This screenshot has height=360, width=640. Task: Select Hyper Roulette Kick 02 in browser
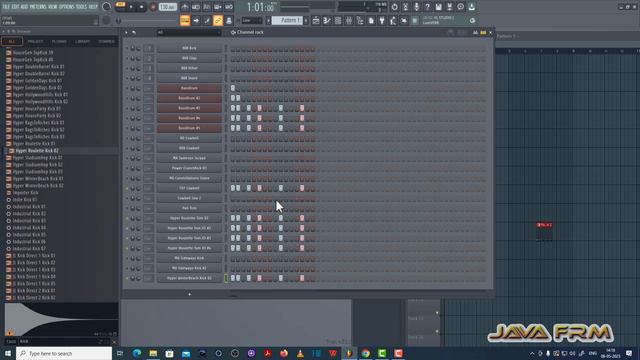(x=37, y=151)
